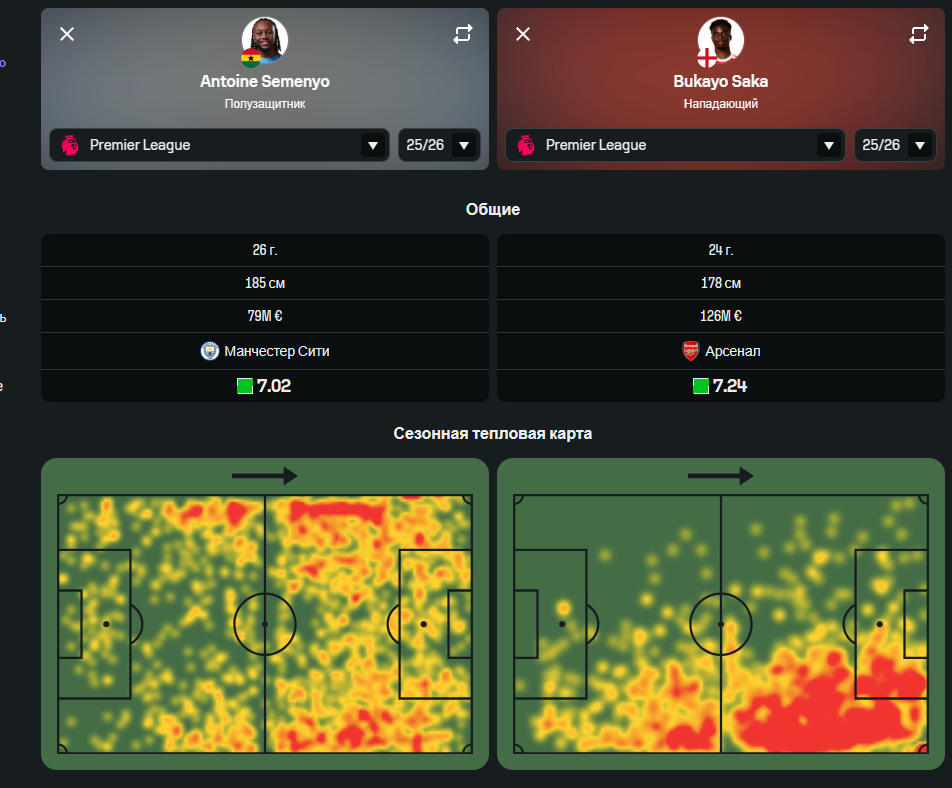Click Semenyo's position label Полузащитник

(265, 104)
